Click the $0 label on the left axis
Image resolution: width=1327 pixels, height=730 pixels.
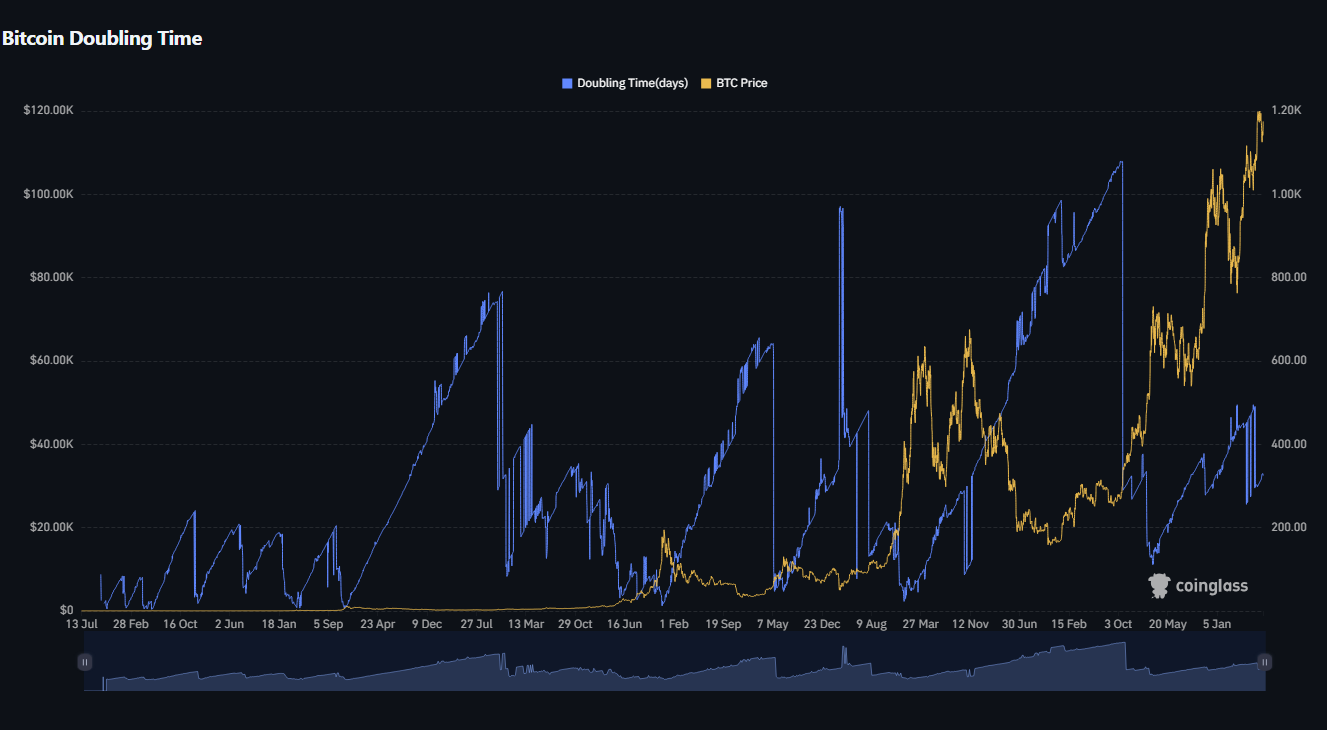[66, 610]
